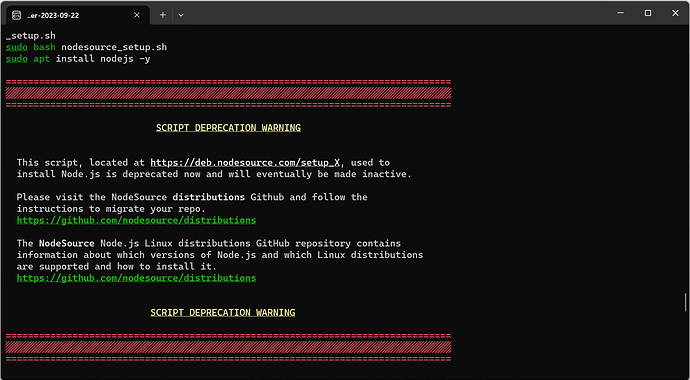The image size is (690, 380).
Task: Click the 'sudo bash nodesource_setup.sh' line
Action: [x=86, y=47]
